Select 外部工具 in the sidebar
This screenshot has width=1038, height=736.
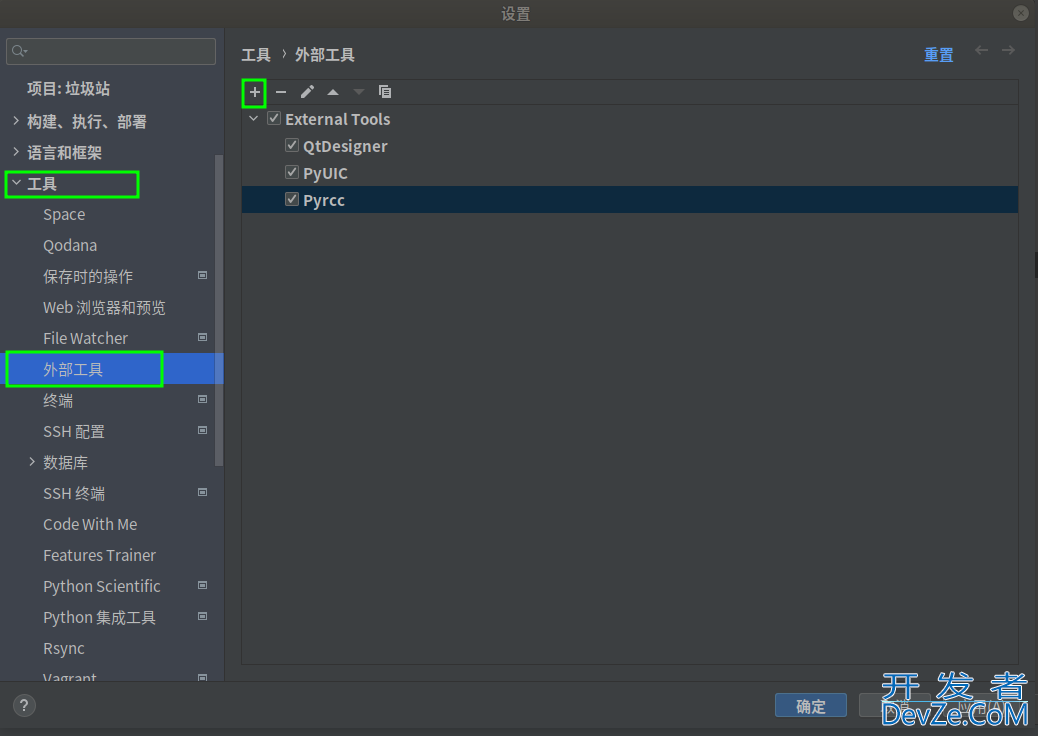click(114, 369)
